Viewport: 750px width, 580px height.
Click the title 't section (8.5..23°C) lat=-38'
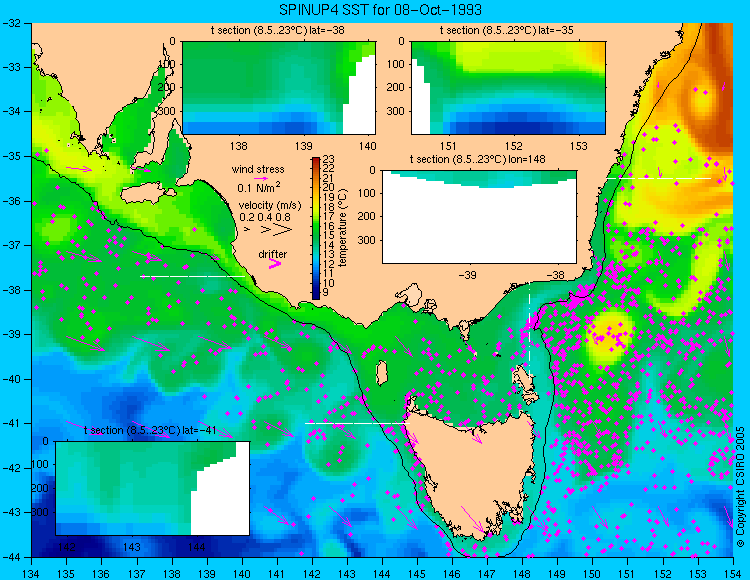(x=277, y=31)
